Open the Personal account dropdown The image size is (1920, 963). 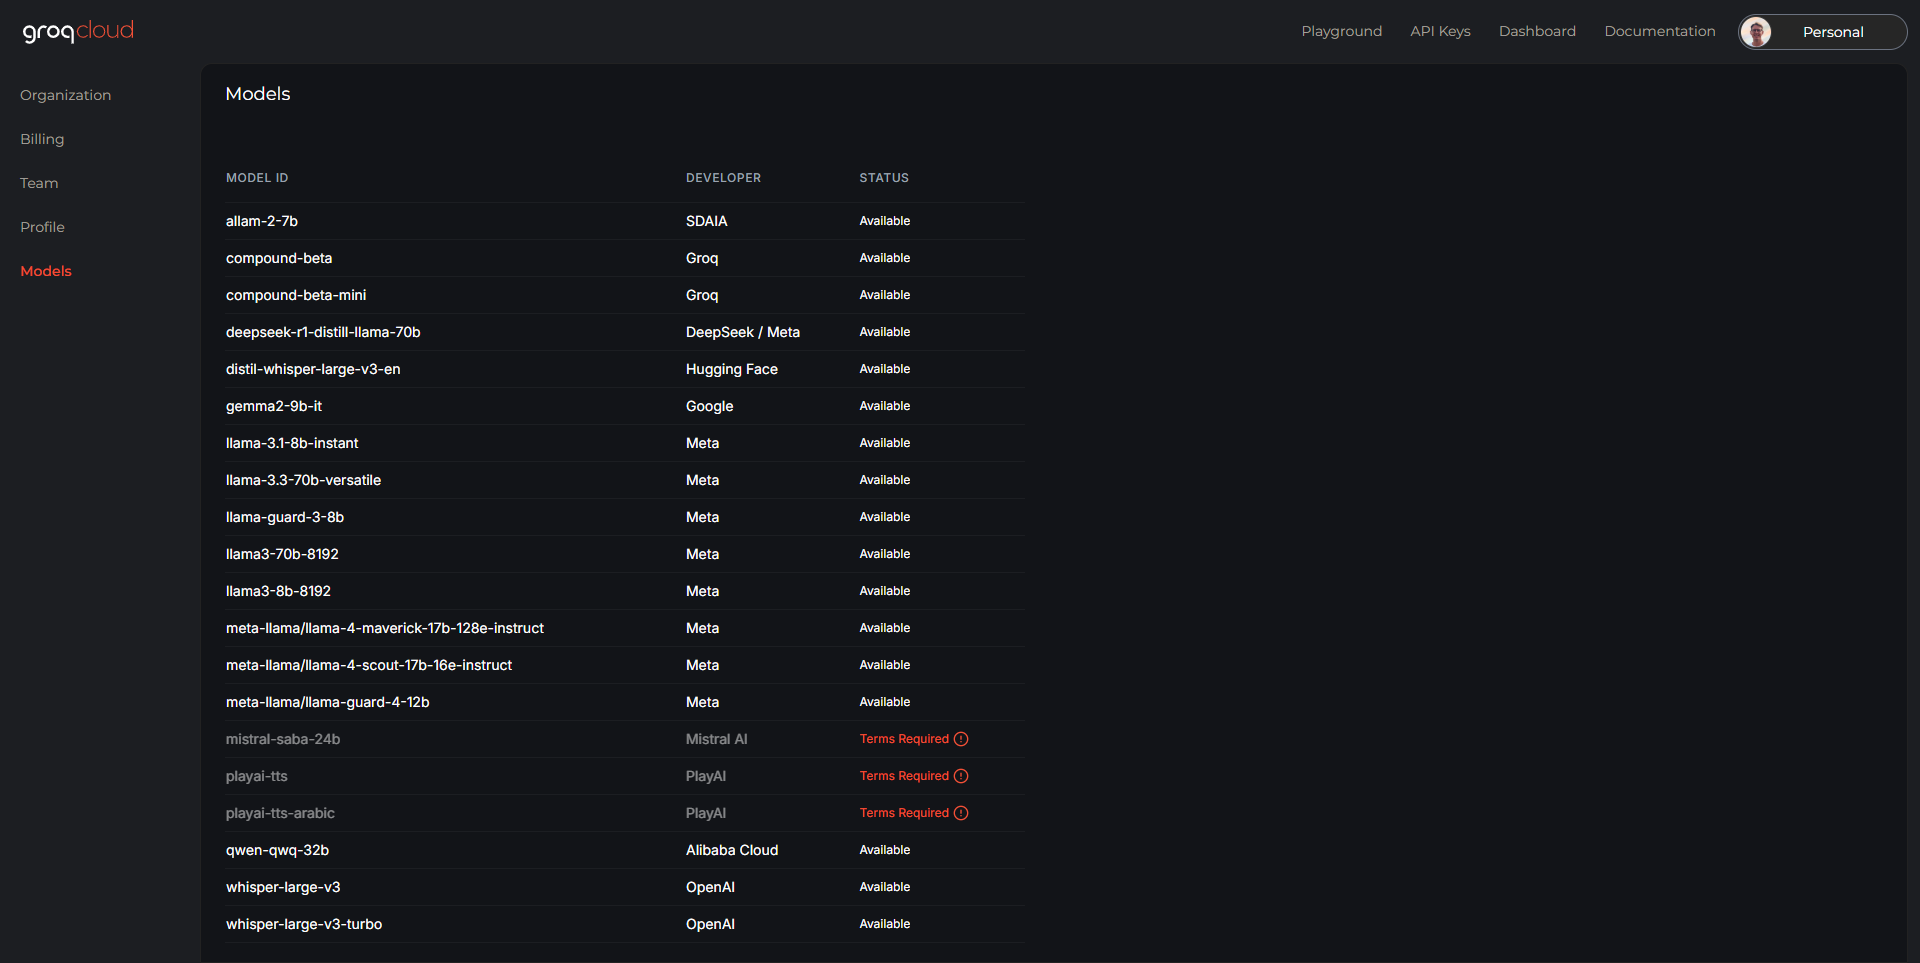1822,32
